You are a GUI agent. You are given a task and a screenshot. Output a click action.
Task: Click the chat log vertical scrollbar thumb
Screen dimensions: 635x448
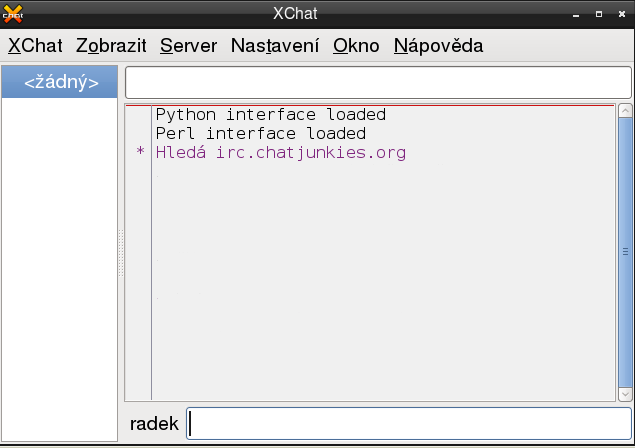coord(626,250)
